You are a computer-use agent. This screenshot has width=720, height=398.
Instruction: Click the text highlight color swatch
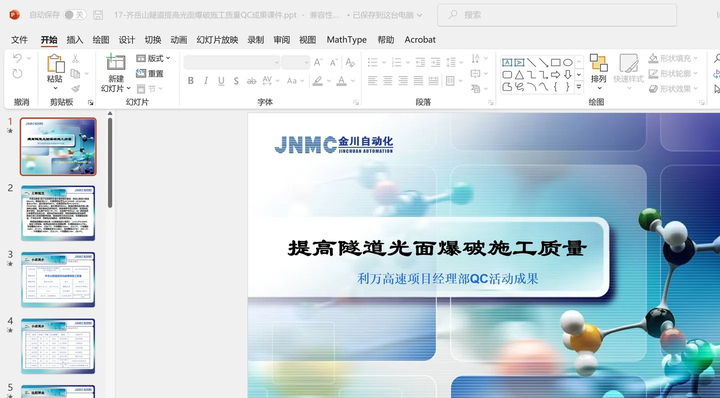pos(318,81)
